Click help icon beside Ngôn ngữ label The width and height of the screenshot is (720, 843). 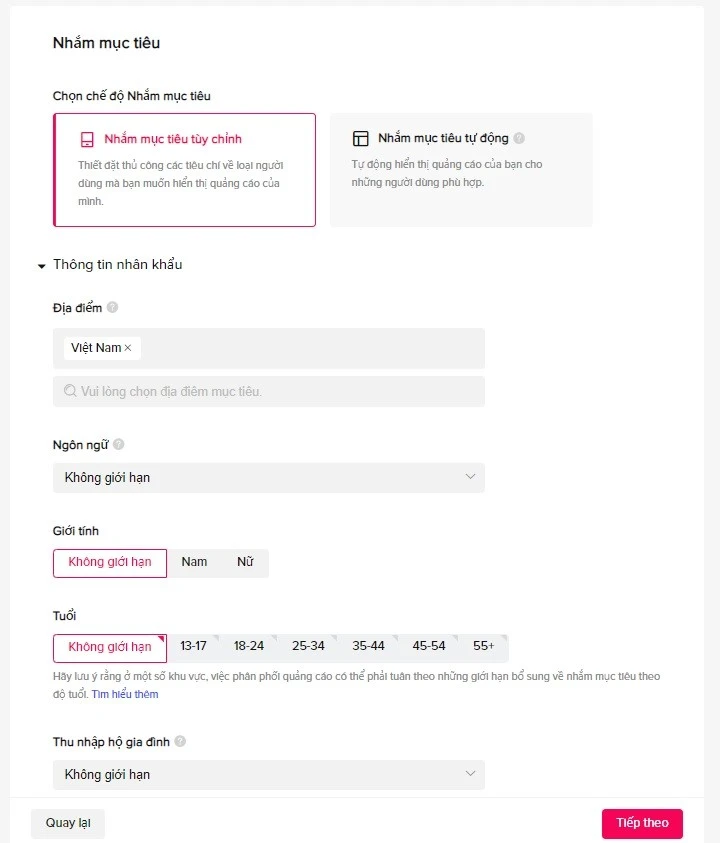pyautogui.click(x=119, y=445)
